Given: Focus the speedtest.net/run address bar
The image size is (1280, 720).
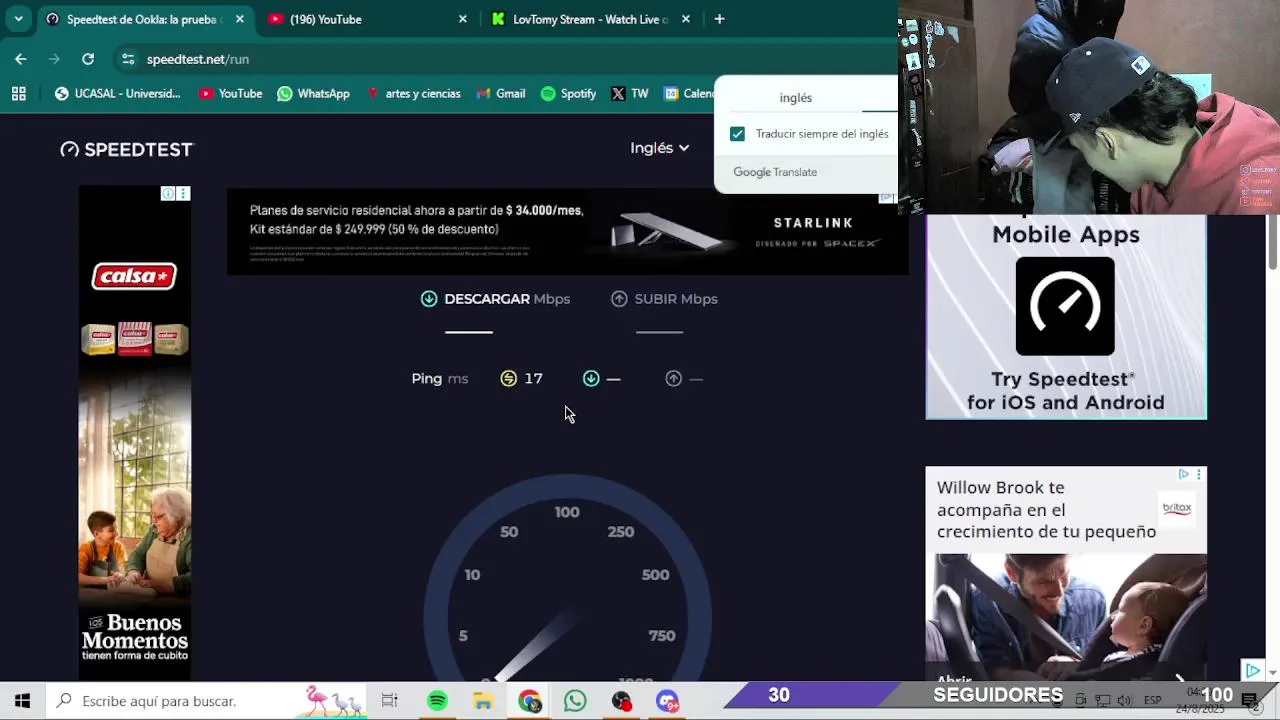Looking at the screenshot, I should click(500, 59).
